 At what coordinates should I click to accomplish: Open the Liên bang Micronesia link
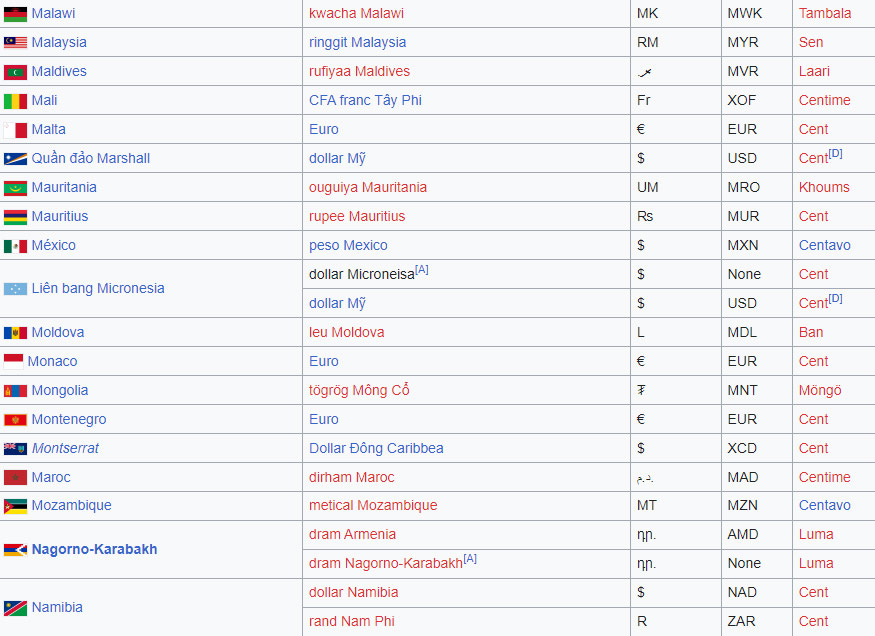point(97,288)
